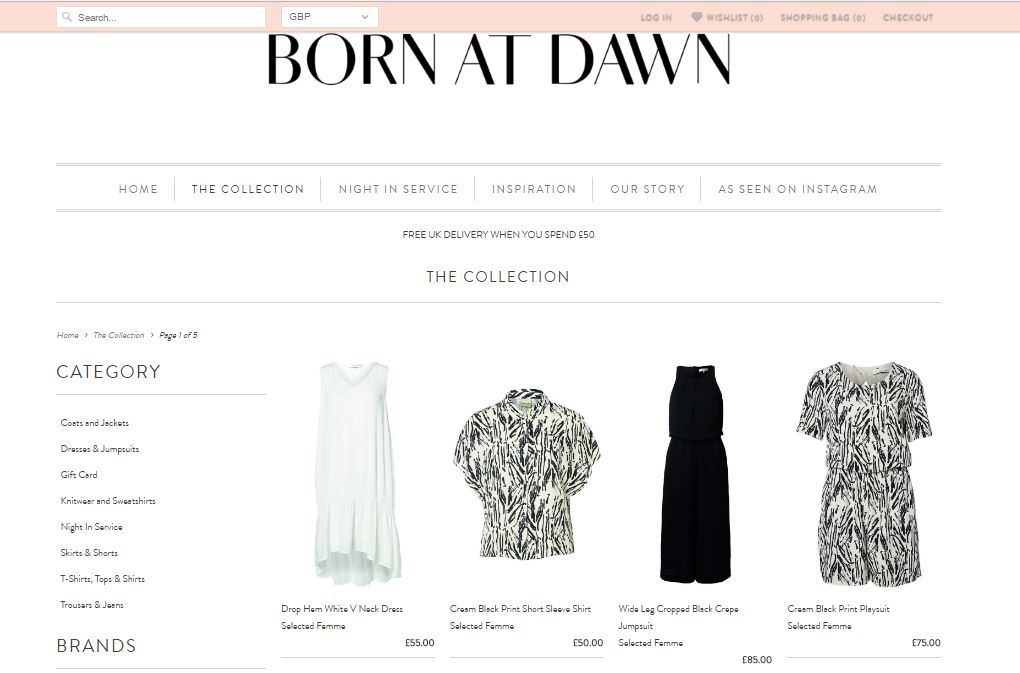Click the Home breadcrumb link

[68, 336]
